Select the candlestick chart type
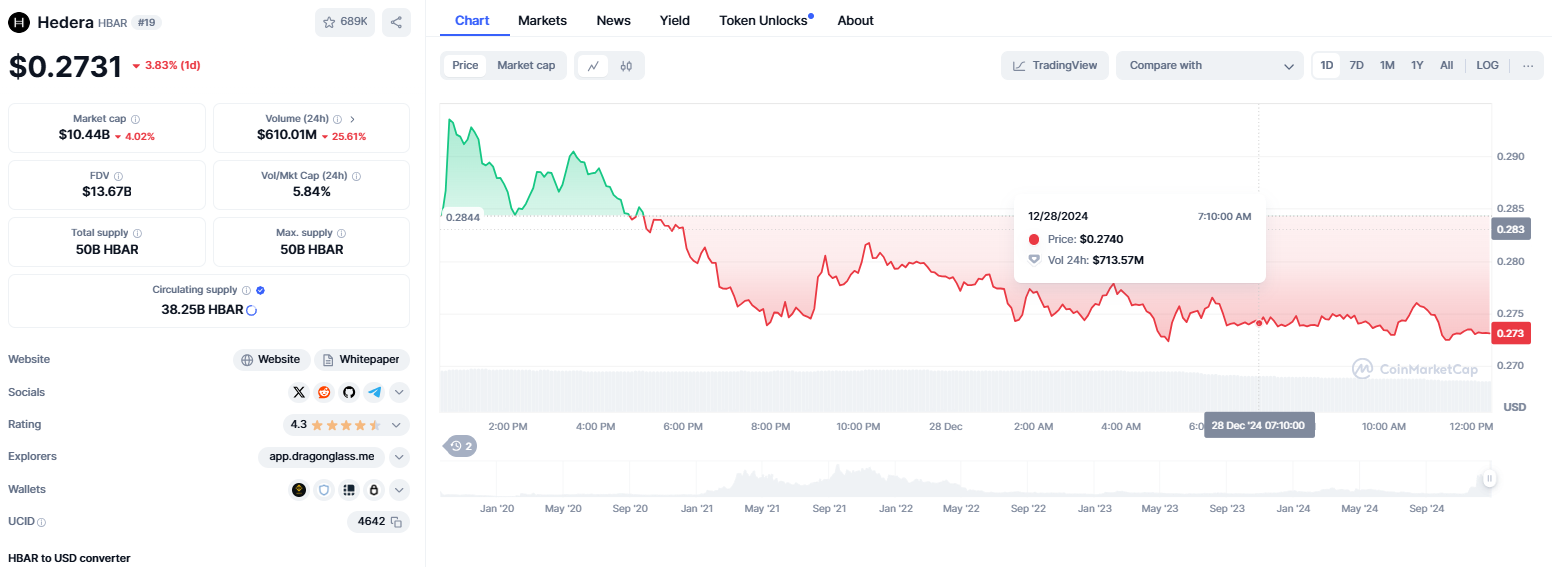 coord(627,66)
